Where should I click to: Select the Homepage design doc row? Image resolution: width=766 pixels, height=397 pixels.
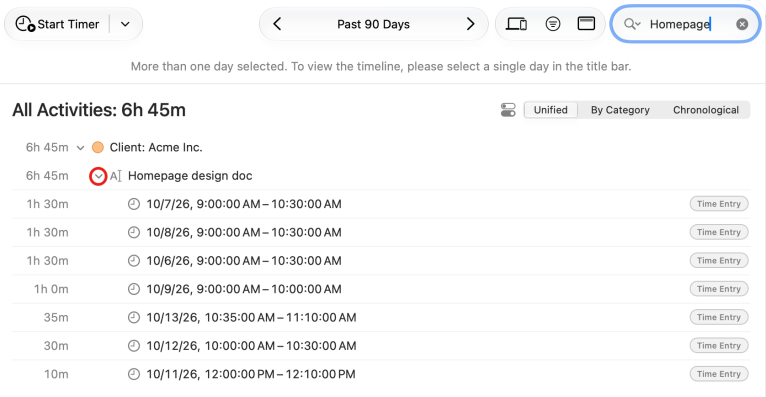pyautogui.click(x=381, y=176)
